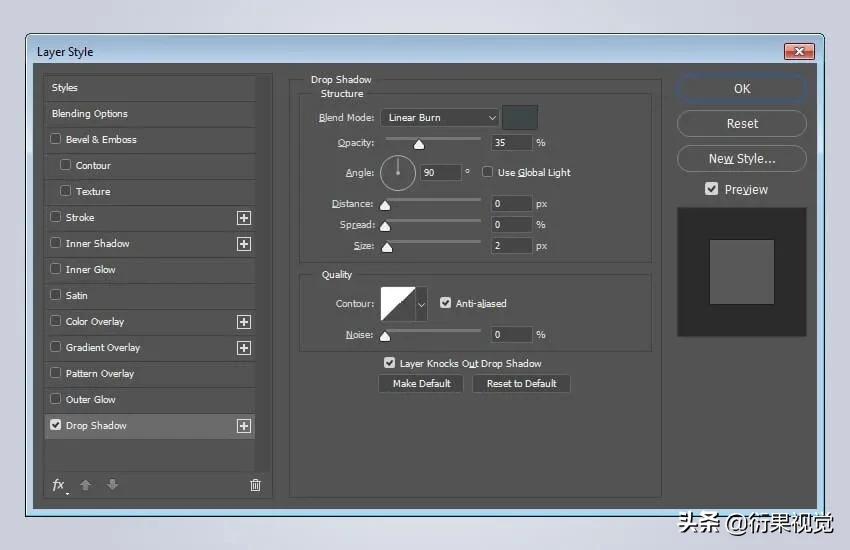
Task: Open the fx effects menu icon
Action: [59, 485]
